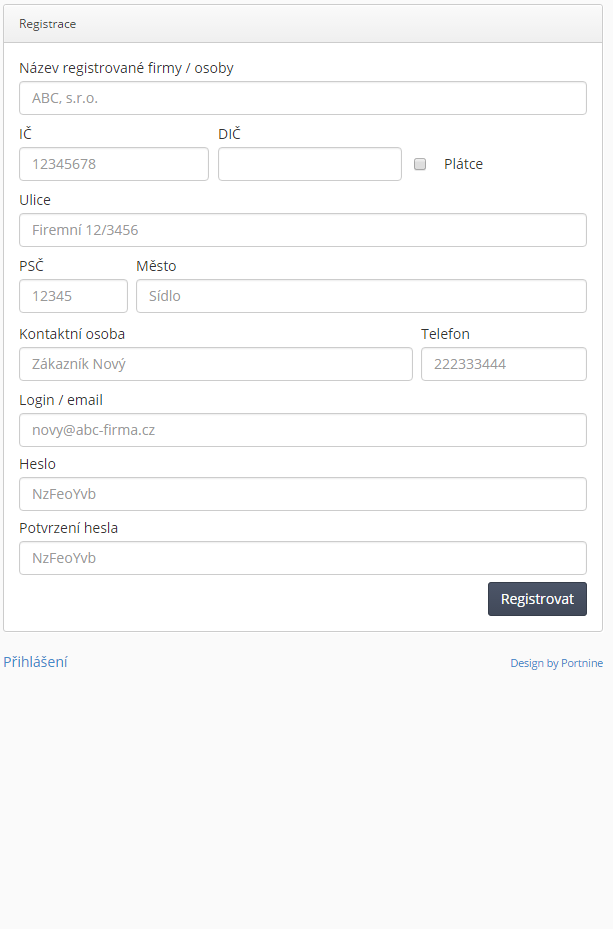Tick the Plátce checkbox
The height and width of the screenshot is (929, 613).
(x=420, y=164)
